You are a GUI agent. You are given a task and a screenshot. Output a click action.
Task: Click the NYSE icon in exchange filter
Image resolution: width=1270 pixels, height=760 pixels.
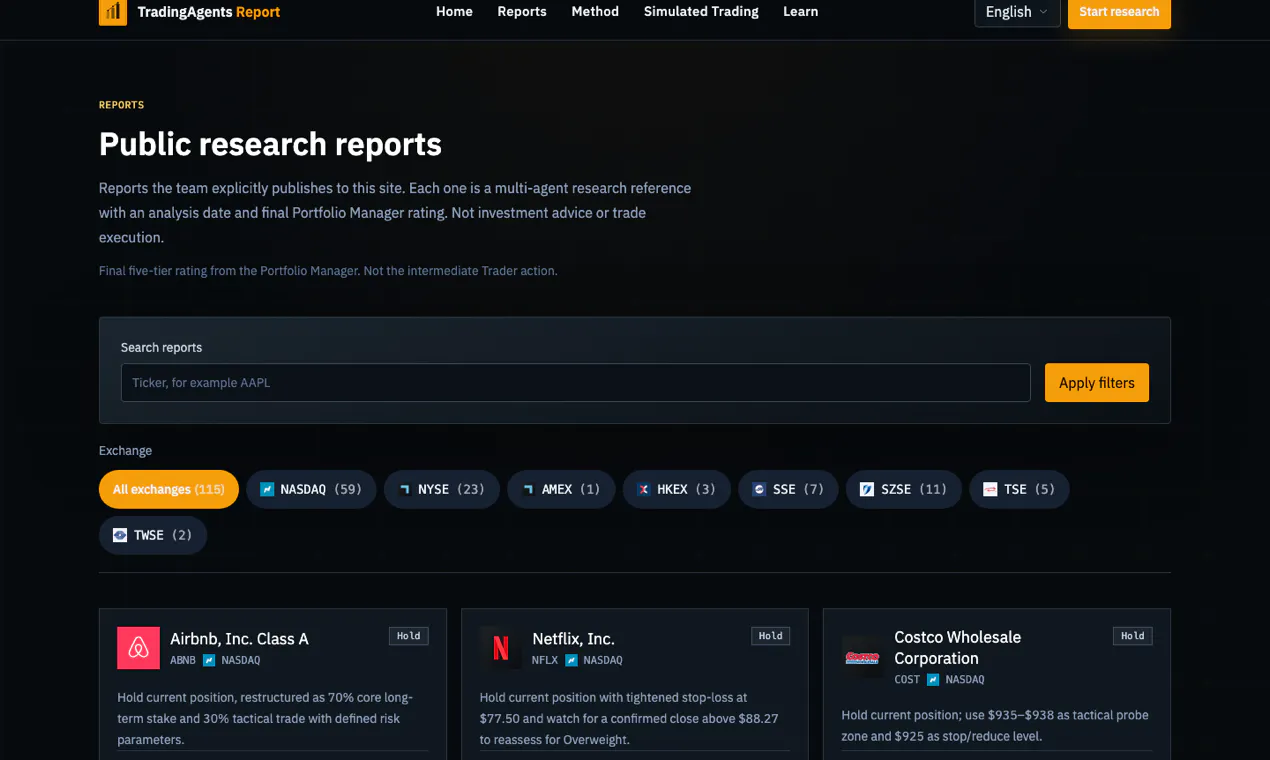(405, 490)
